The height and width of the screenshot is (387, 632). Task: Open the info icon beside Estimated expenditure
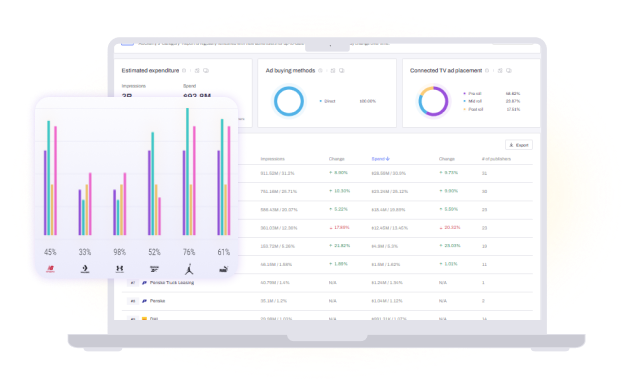[x=184, y=71]
